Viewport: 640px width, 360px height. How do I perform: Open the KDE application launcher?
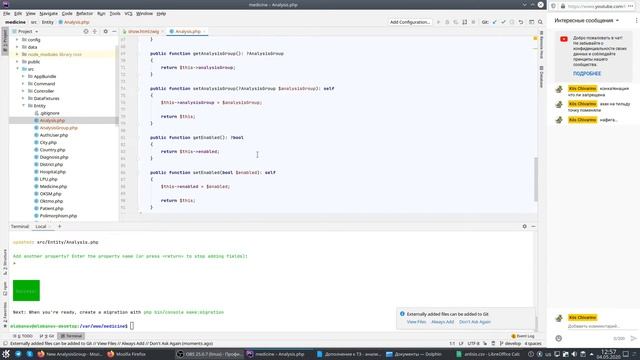[6, 354]
